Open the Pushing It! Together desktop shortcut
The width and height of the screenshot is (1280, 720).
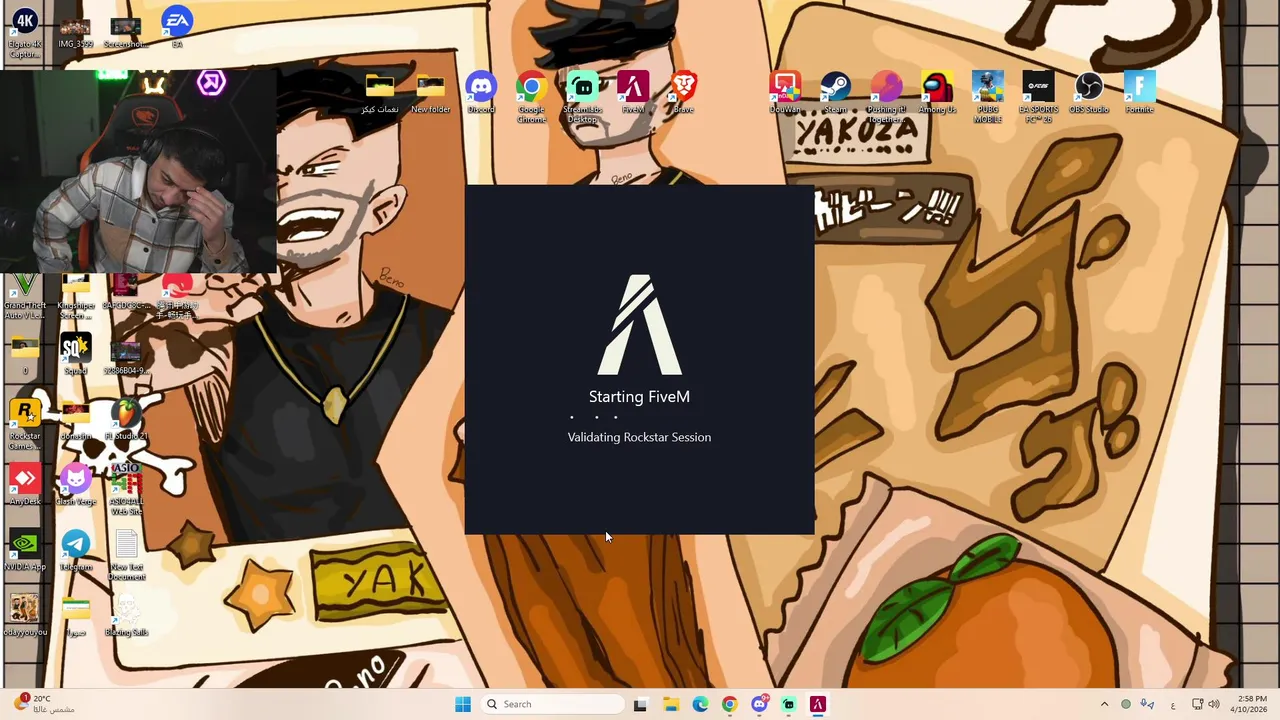pyautogui.click(x=886, y=97)
